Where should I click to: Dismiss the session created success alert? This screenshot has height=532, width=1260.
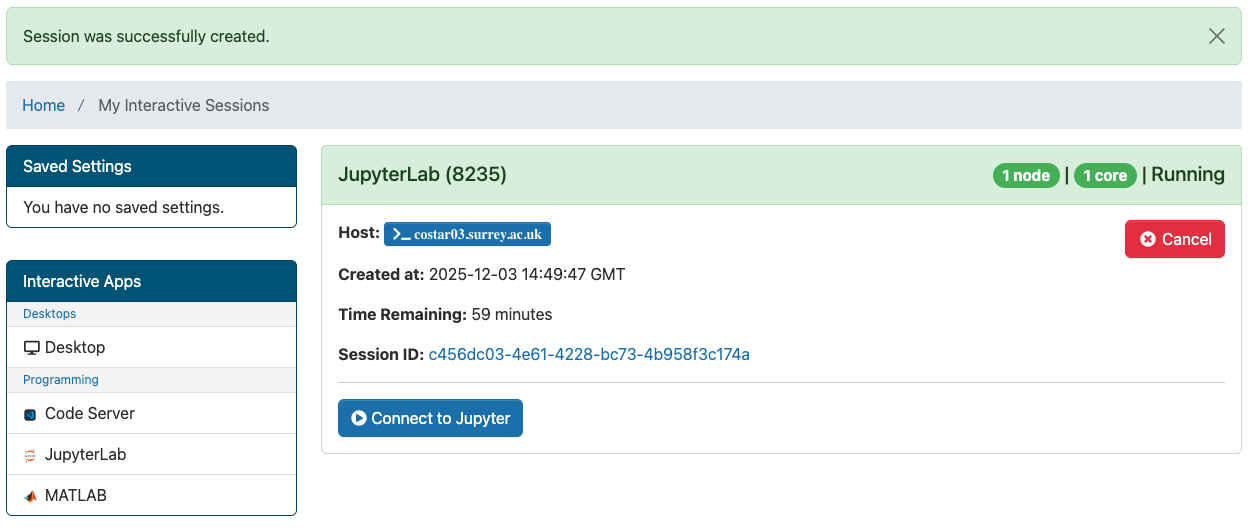[1216, 36]
